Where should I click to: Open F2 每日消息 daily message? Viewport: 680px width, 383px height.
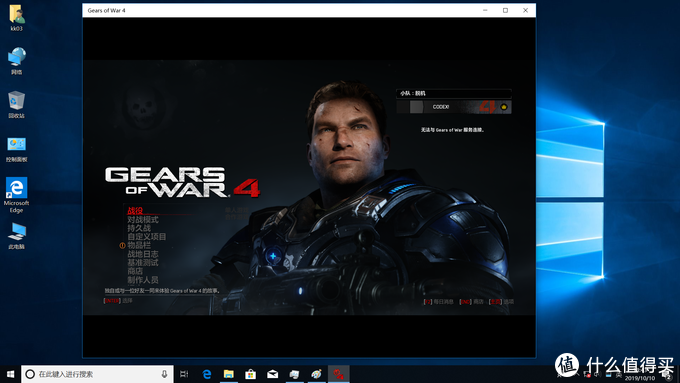point(438,301)
